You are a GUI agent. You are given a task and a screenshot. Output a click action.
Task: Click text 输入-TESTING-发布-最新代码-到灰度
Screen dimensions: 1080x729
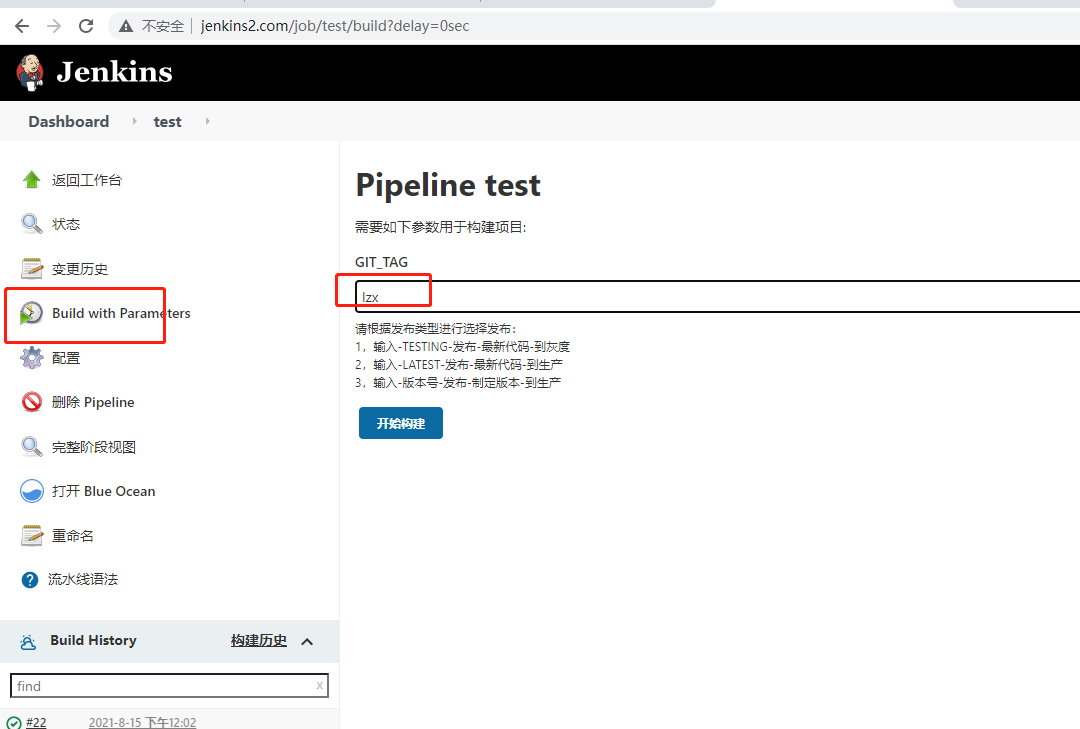click(x=472, y=347)
